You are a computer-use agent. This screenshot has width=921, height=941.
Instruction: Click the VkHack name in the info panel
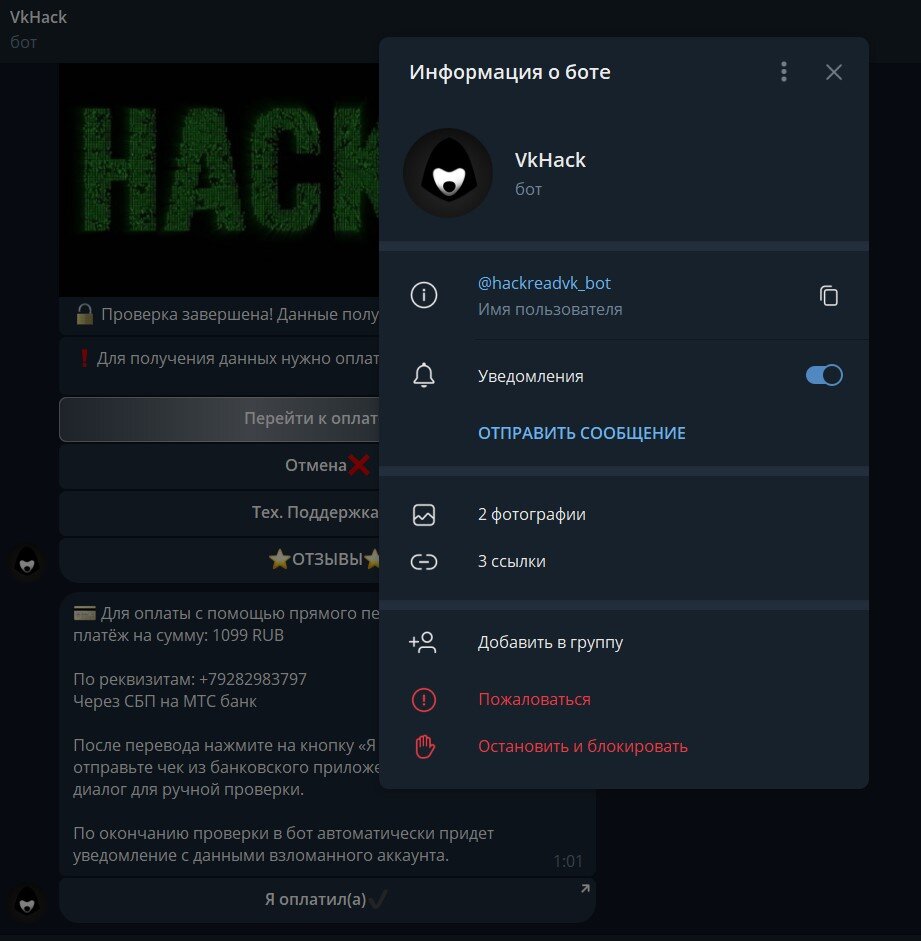pos(550,160)
